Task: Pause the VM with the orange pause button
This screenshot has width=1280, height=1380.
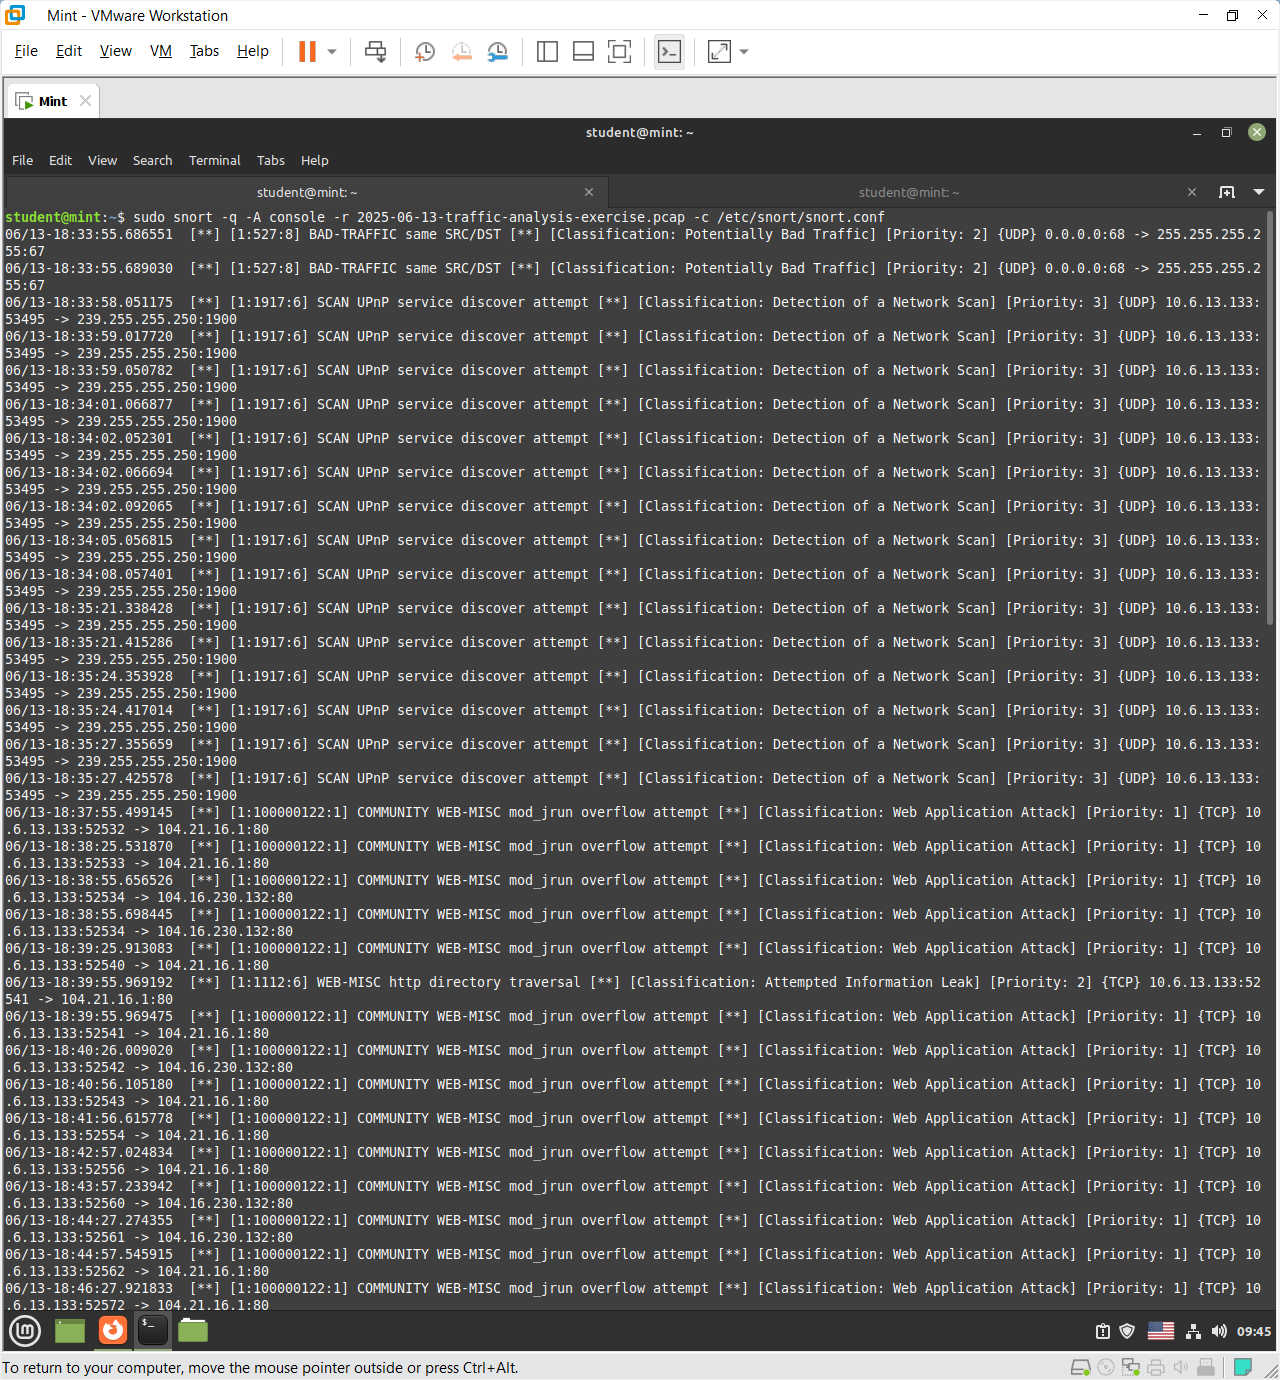Action: click(x=307, y=52)
